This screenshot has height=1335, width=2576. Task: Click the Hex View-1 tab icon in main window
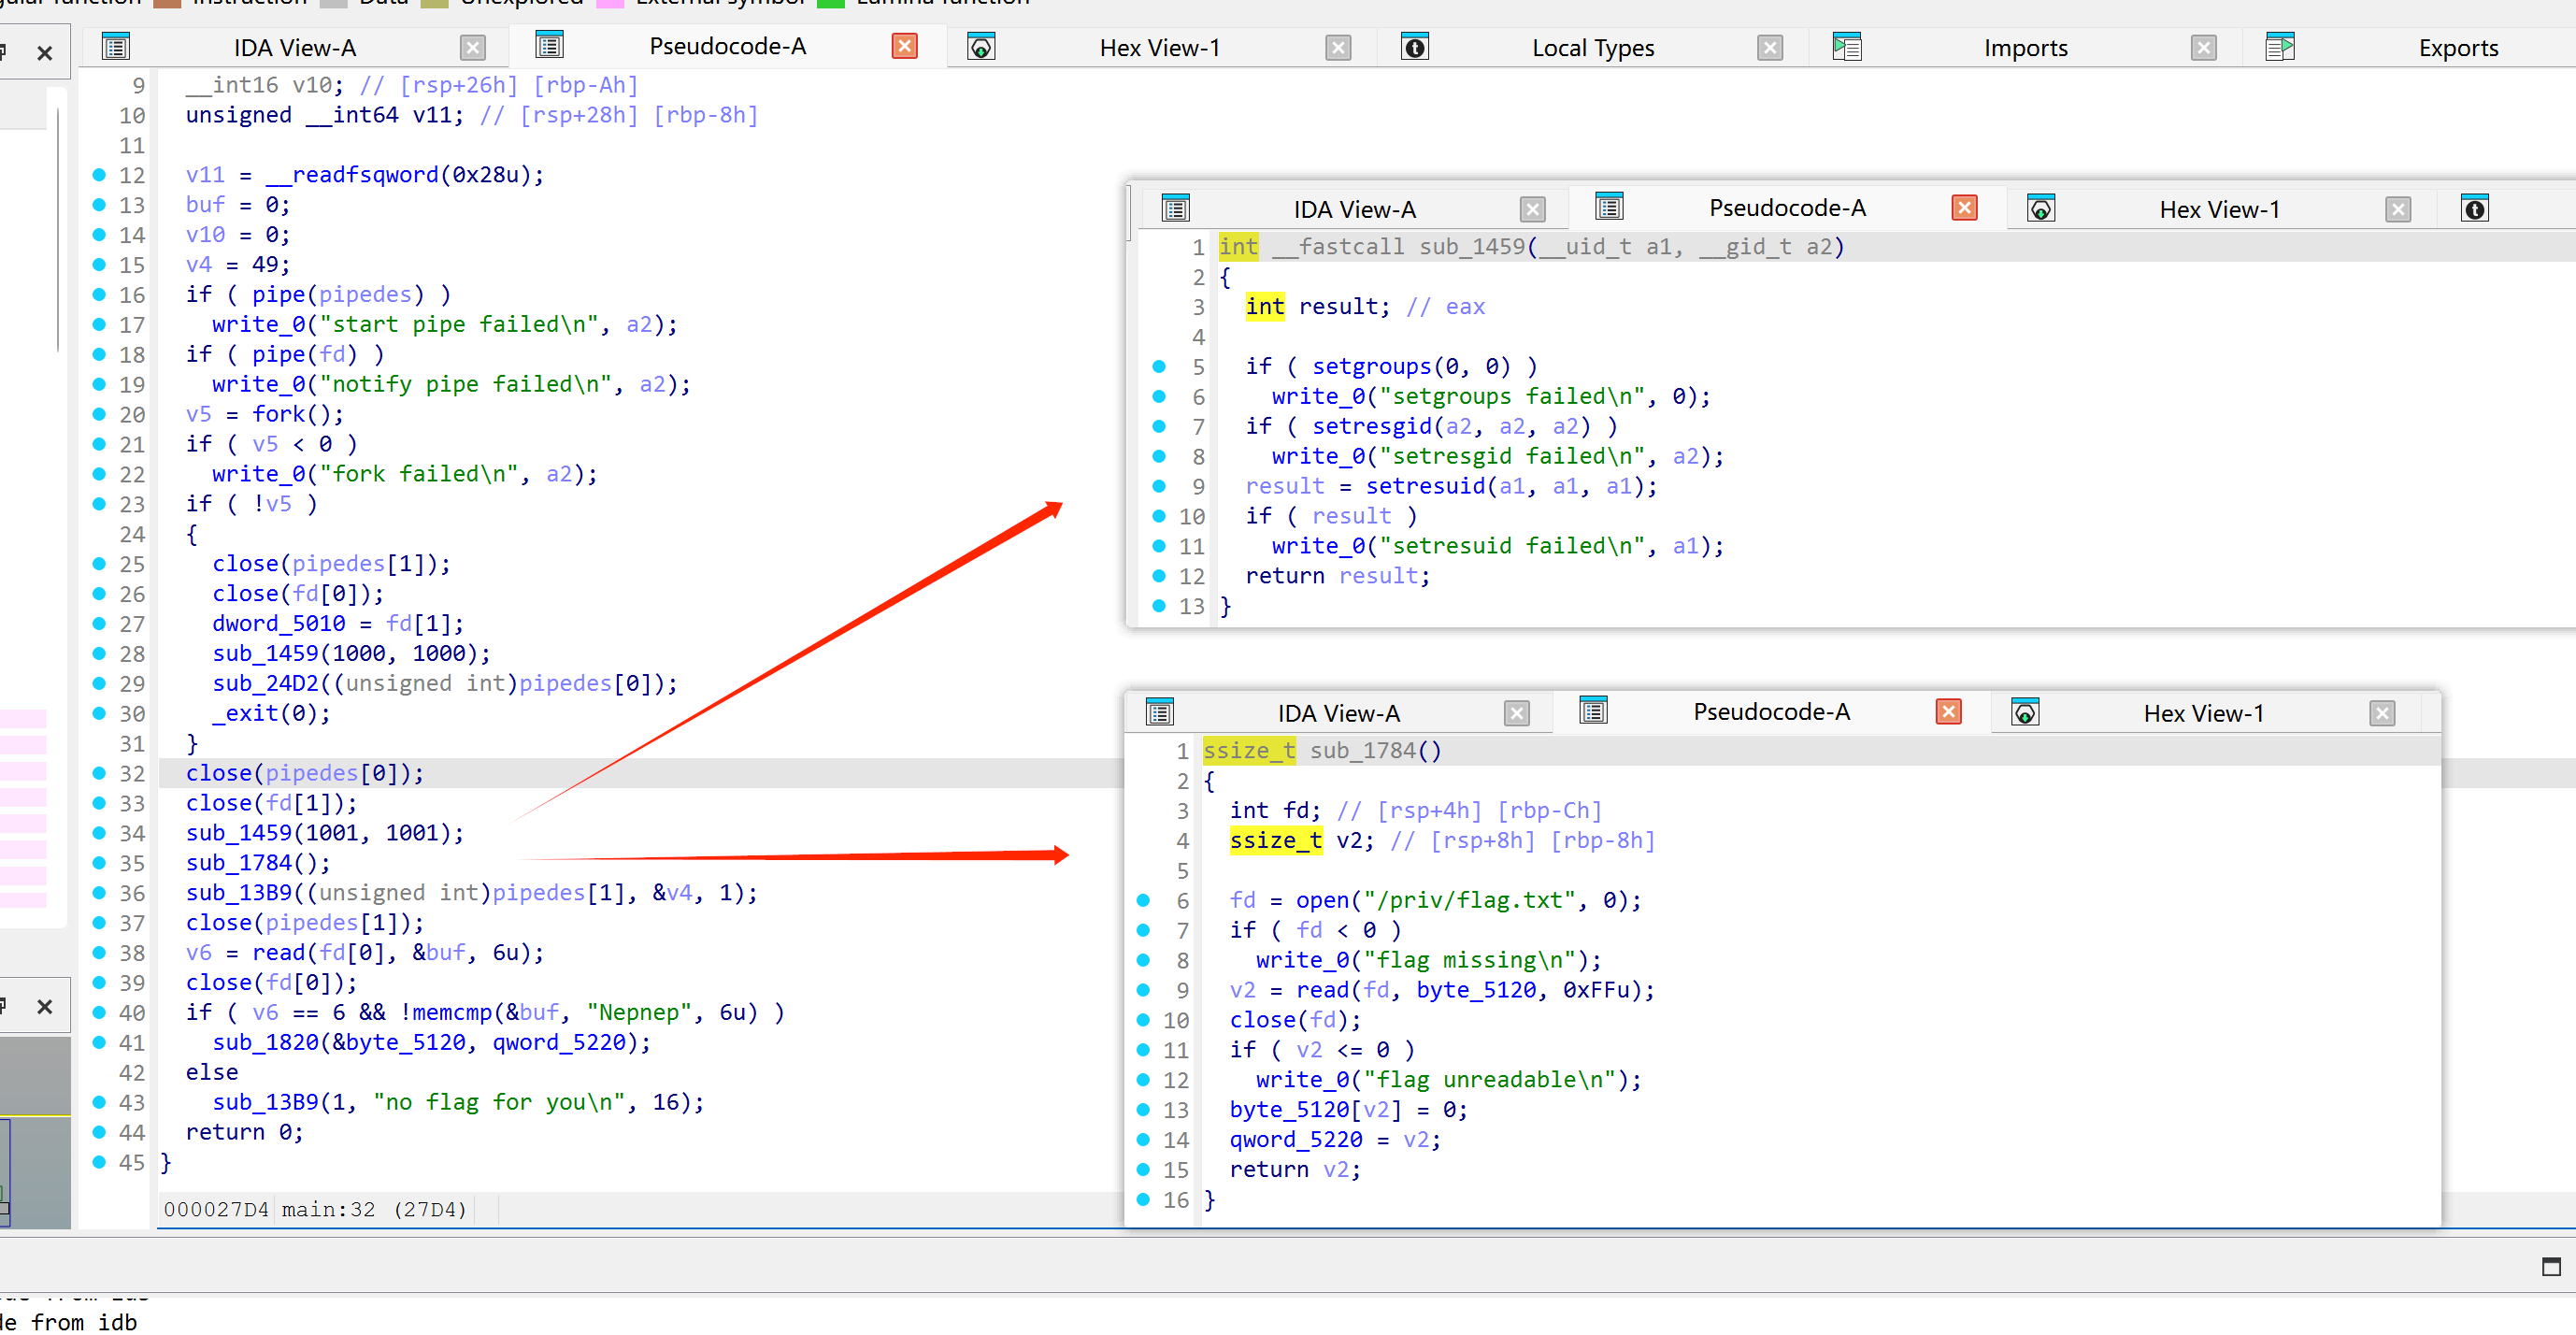pos(981,46)
